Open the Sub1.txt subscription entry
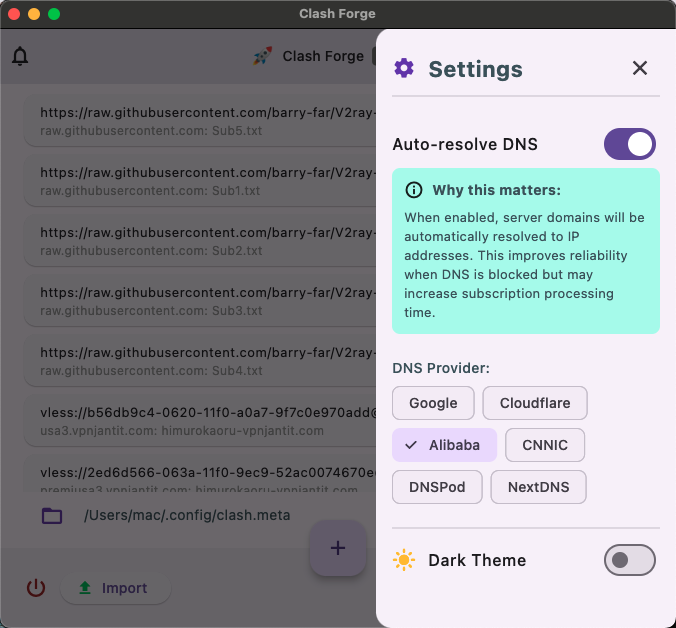Image resolution: width=676 pixels, height=628 pixels. (200, 181)
